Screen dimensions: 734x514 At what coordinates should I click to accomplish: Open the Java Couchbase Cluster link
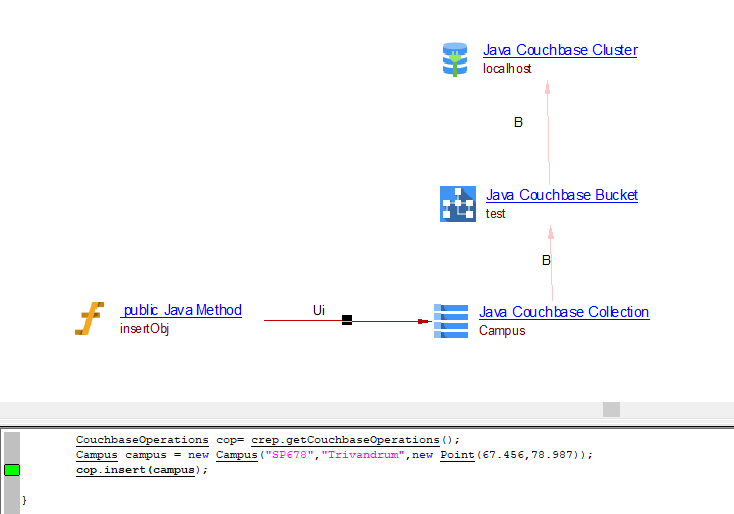[x=559, y=50]
